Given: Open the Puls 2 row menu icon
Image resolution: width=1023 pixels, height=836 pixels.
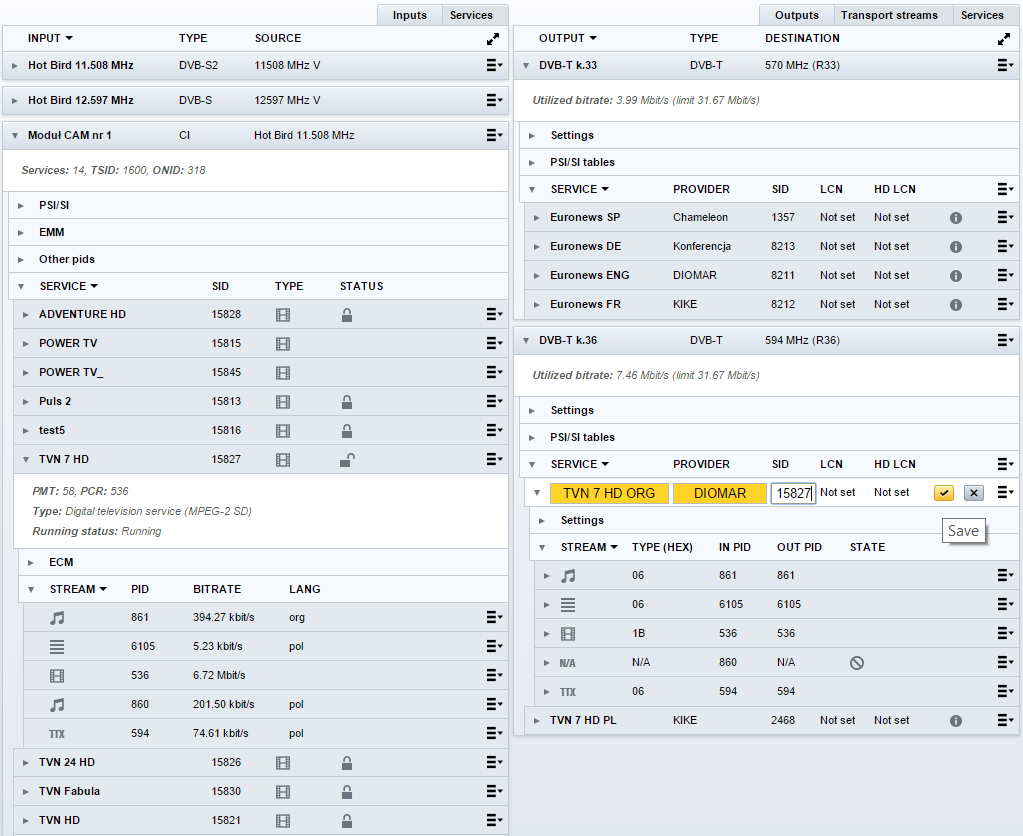Looking at the screenshot, I should pos(494,401).
